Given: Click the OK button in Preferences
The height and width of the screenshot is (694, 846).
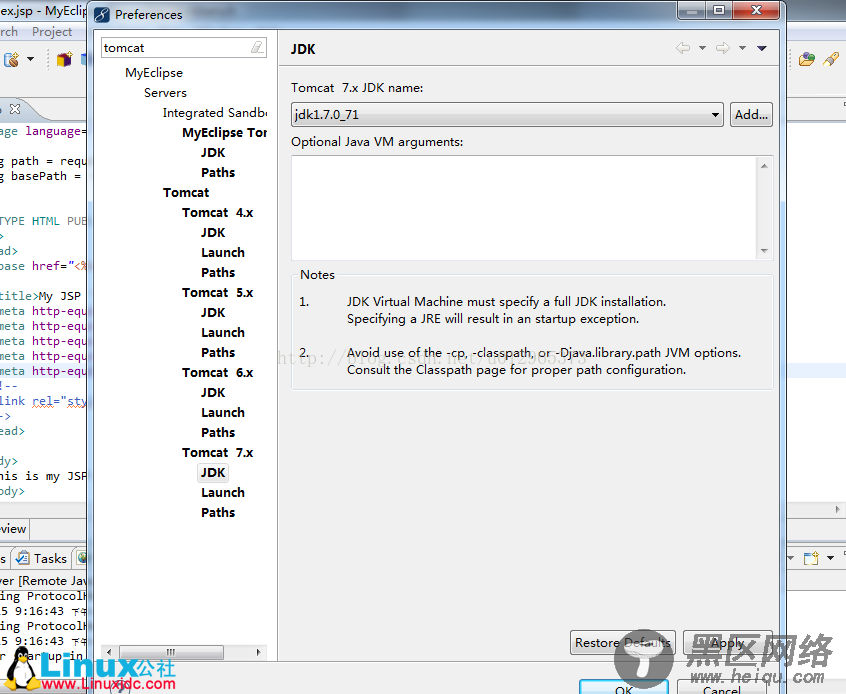Looking at the screenshot, I should click(624, 688).
